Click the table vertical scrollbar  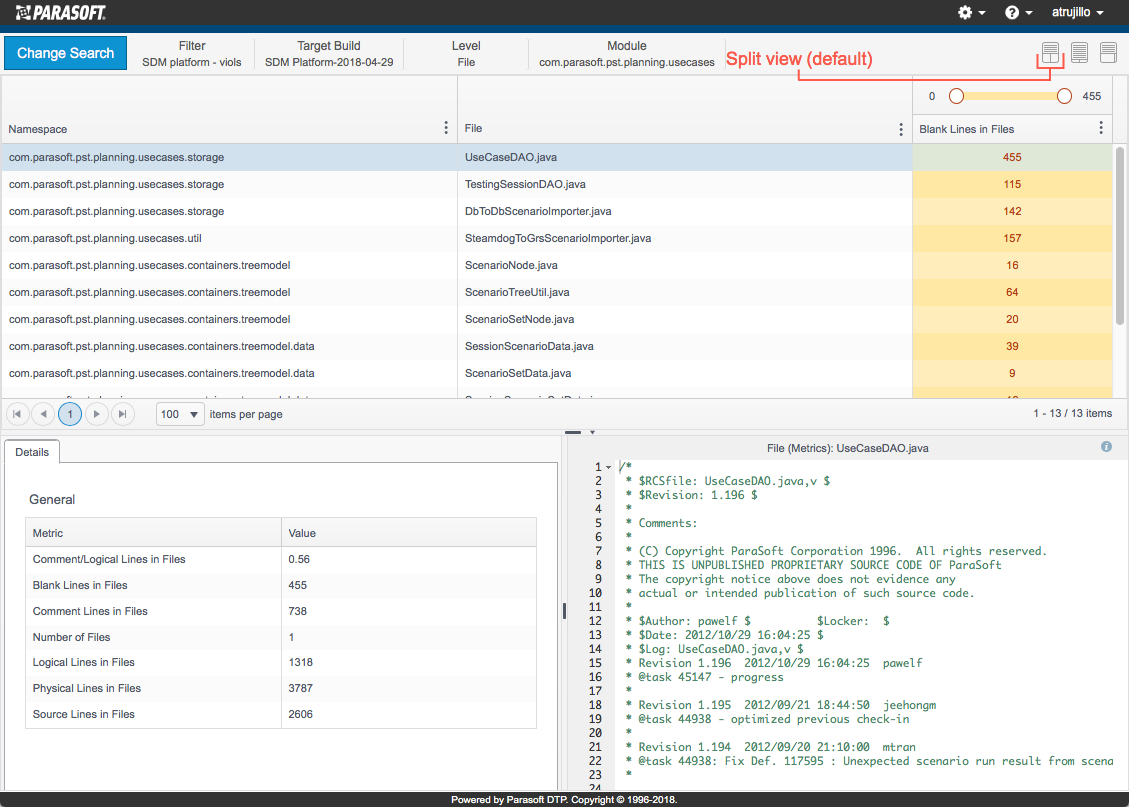[1120, 235]
